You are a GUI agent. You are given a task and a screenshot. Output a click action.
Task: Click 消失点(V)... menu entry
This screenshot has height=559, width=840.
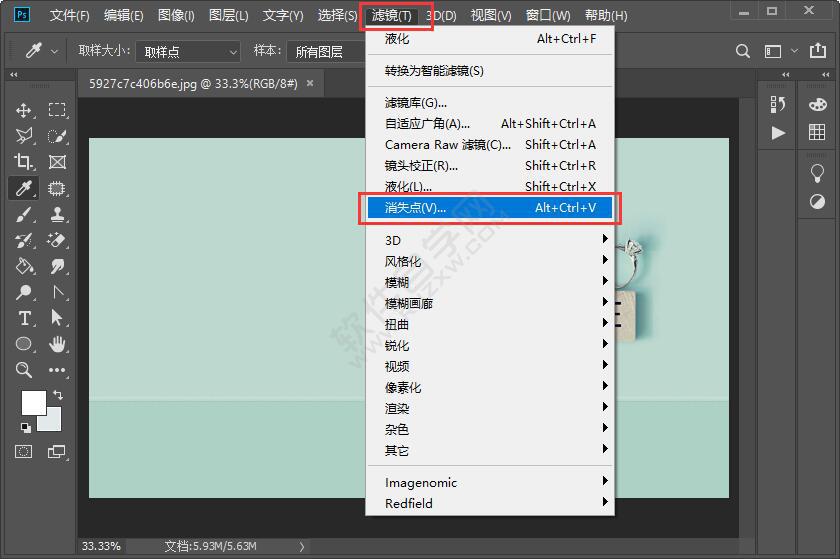pos(490,207)
